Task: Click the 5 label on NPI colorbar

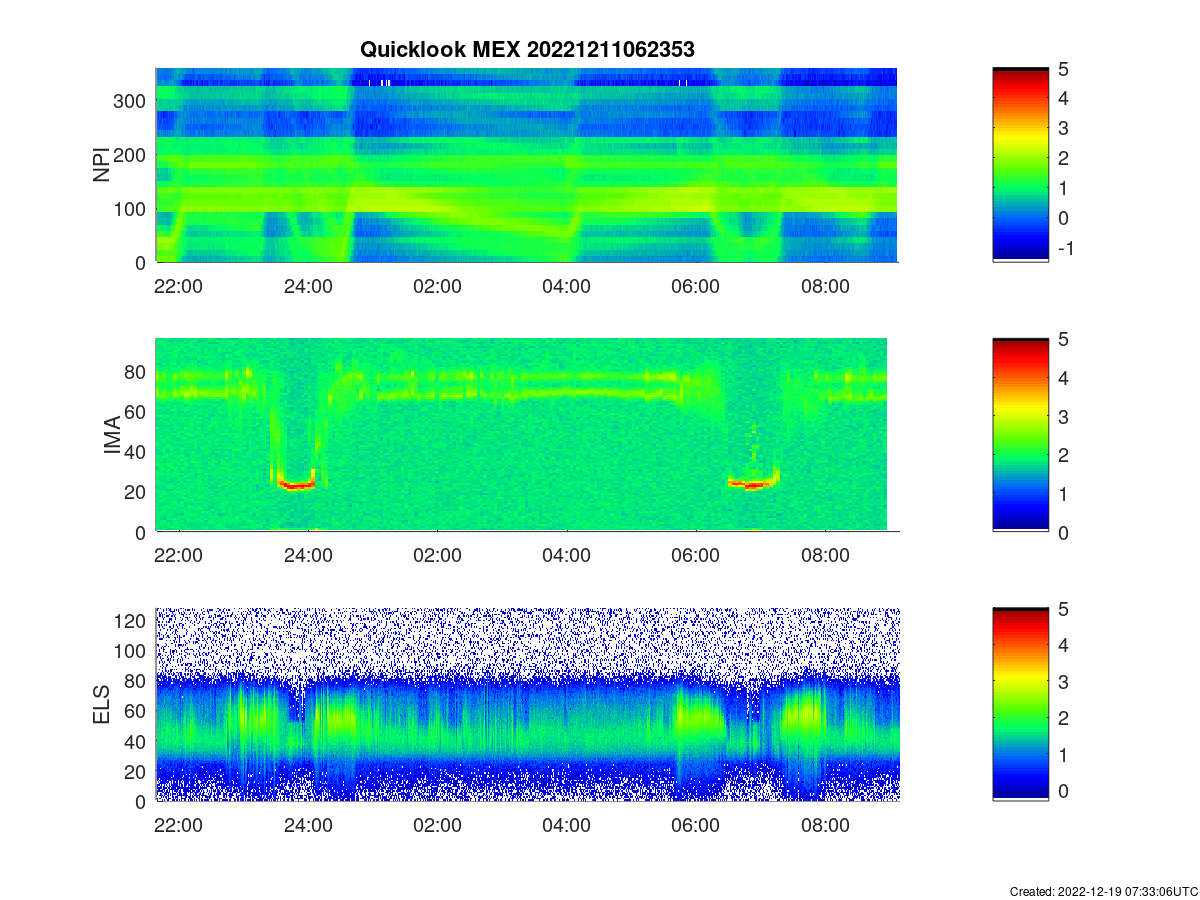Action: click(1064, 69)
